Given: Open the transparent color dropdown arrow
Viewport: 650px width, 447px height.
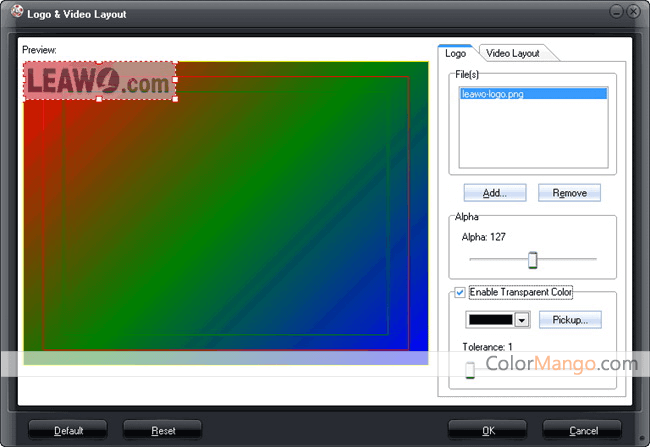Looking at the screenshot, I should [x=521, y=320].
